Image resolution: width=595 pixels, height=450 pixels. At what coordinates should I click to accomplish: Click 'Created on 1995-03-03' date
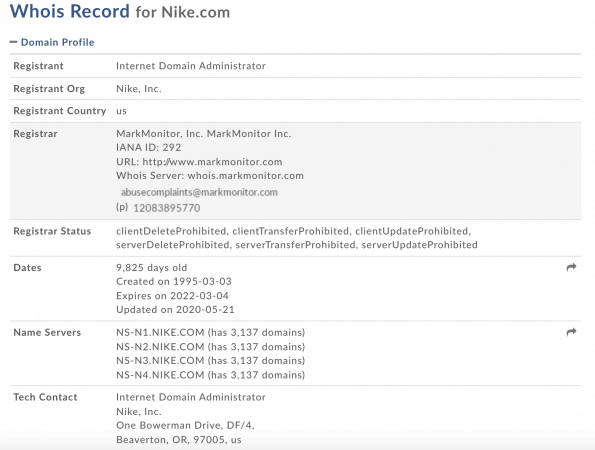click(174, 281)
